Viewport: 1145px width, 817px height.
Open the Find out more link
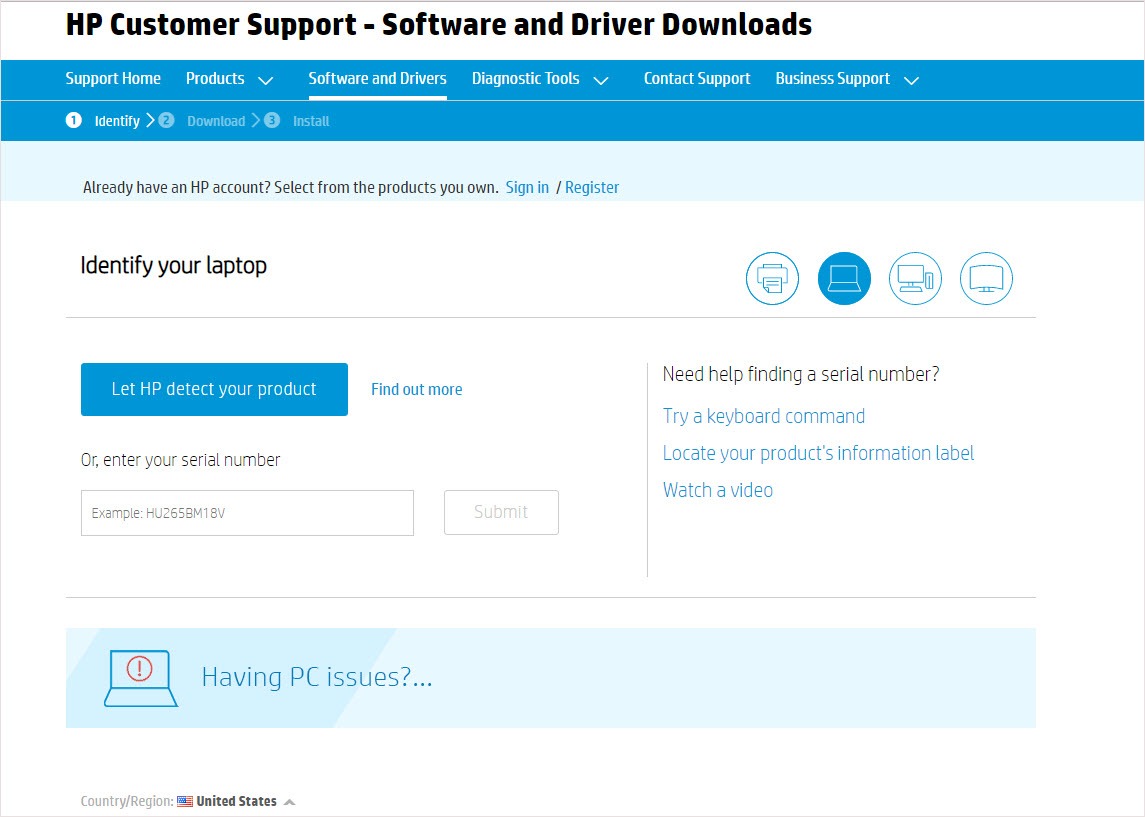(x=417, y=389)
